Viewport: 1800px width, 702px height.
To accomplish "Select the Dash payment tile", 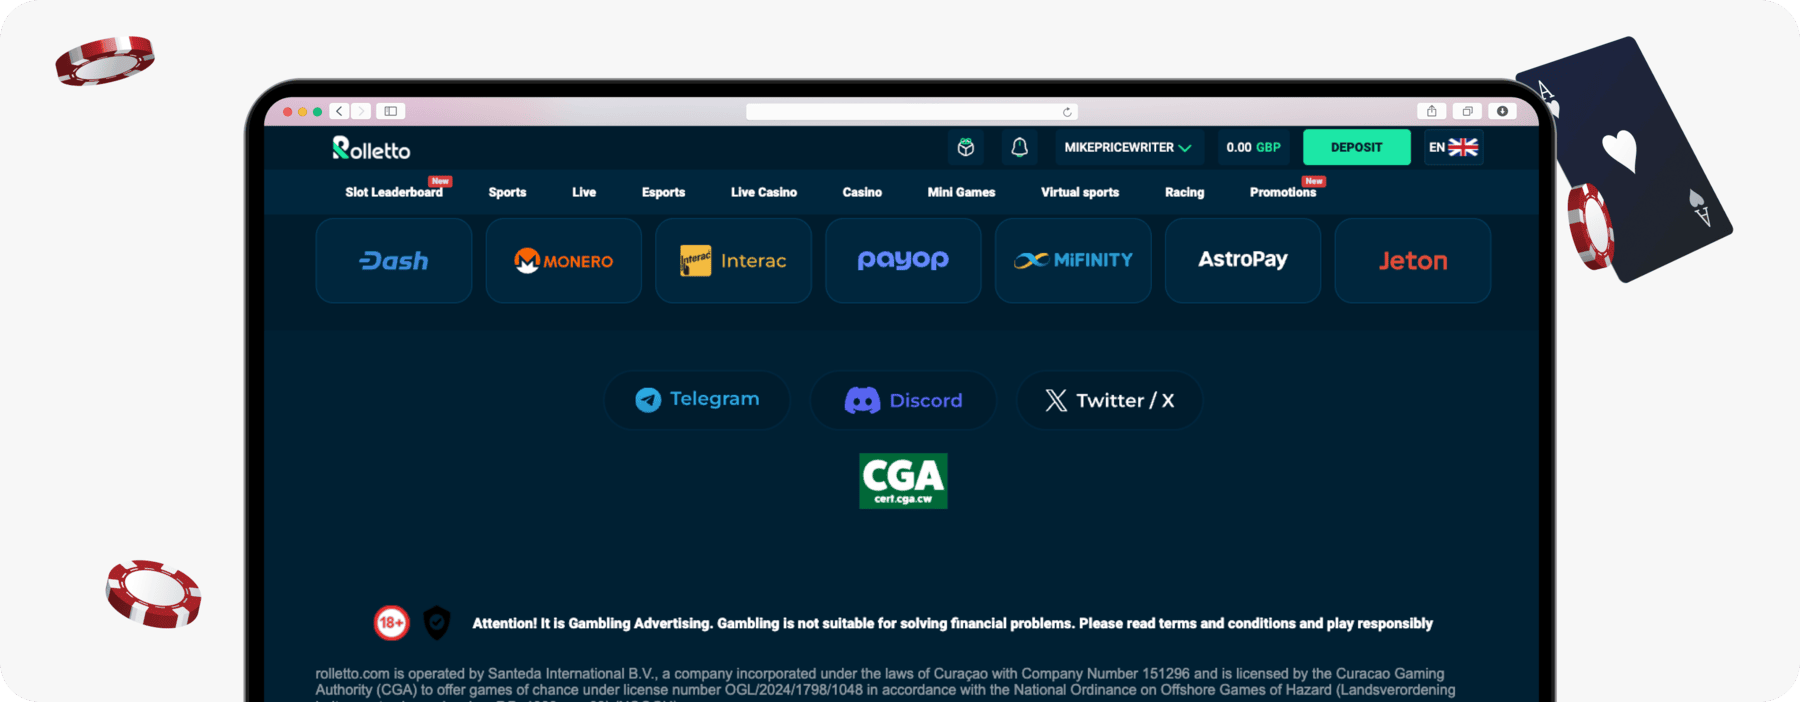I will (394, 261).
